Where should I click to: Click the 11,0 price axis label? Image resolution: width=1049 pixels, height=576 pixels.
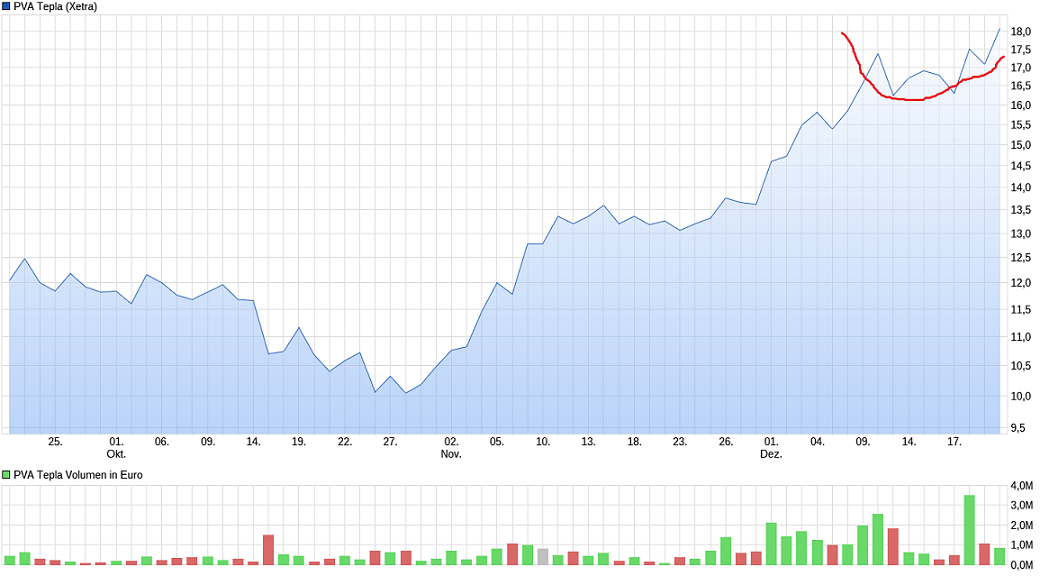tap(1020, 337)
